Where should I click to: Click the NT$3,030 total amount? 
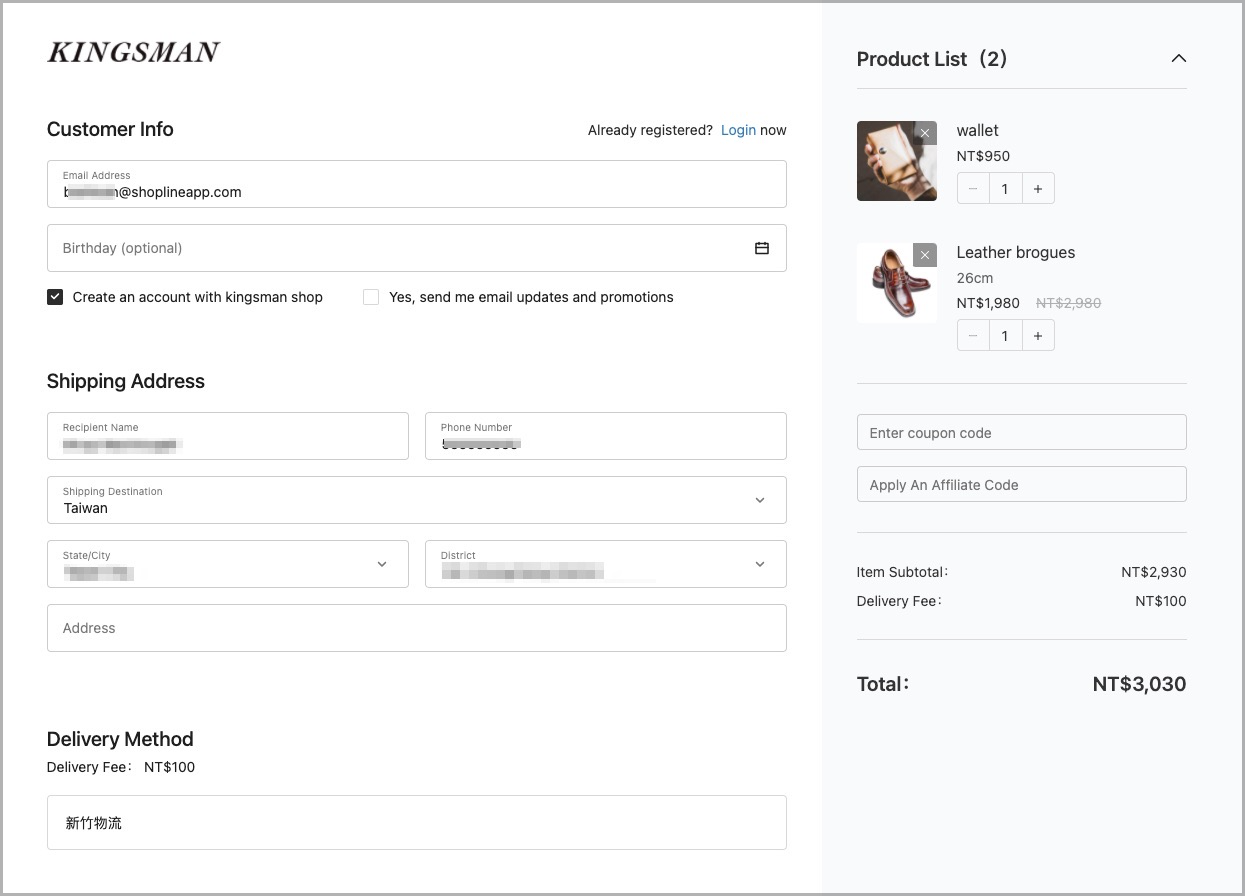point(1139,684)
